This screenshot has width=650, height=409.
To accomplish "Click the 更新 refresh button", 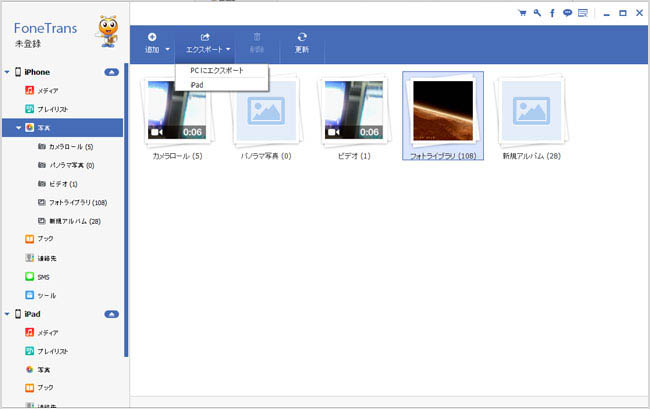I will pyautogui.click(x=302, y=43).
